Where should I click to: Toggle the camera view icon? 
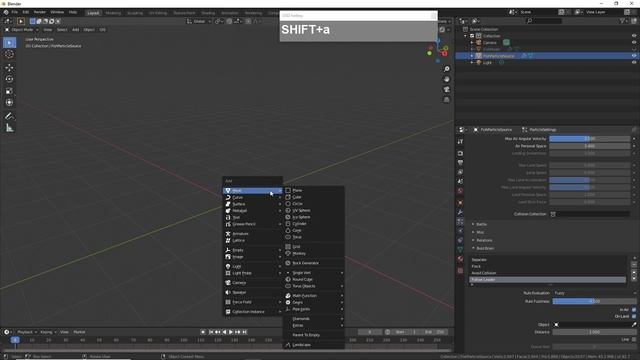[447, 89]
